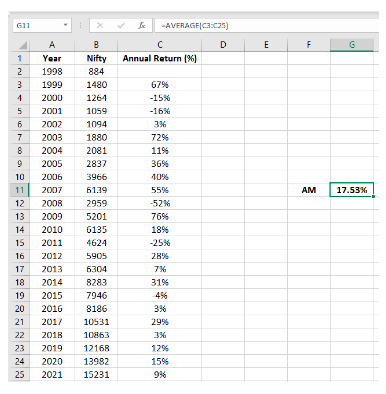Select column B header
The height and width of the screenshot is (394, 386).
tap(96, 45)
